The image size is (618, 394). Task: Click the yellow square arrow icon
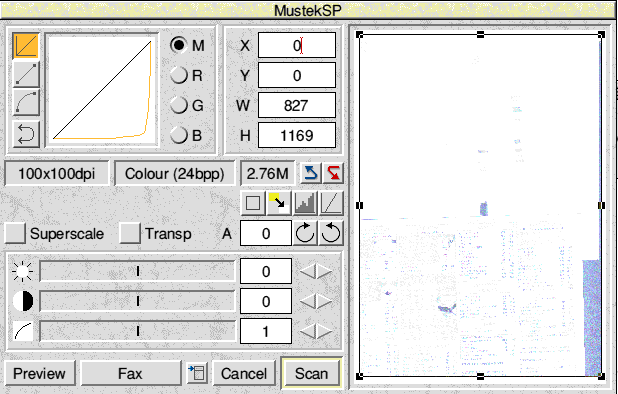point(279,203)
